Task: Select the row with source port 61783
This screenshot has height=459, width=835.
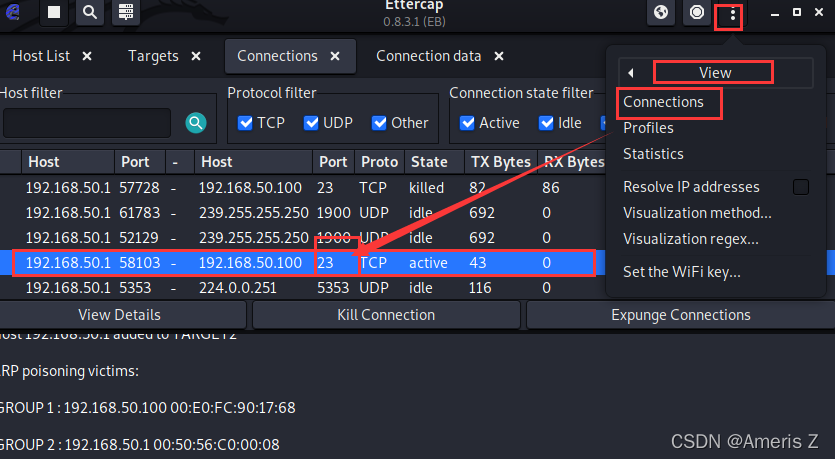Action: point(302,213)
